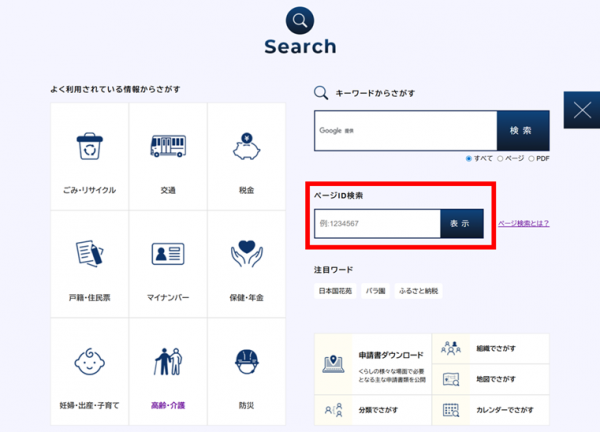Choose the ページ radio option
Image resolution: width=600 pixels, height=432 pixels.
click(x=502, y=159)
